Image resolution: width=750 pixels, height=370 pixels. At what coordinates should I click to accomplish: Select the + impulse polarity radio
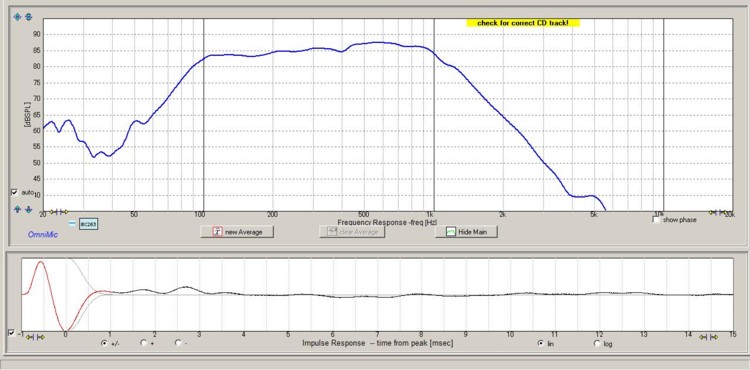click(143, 343)
